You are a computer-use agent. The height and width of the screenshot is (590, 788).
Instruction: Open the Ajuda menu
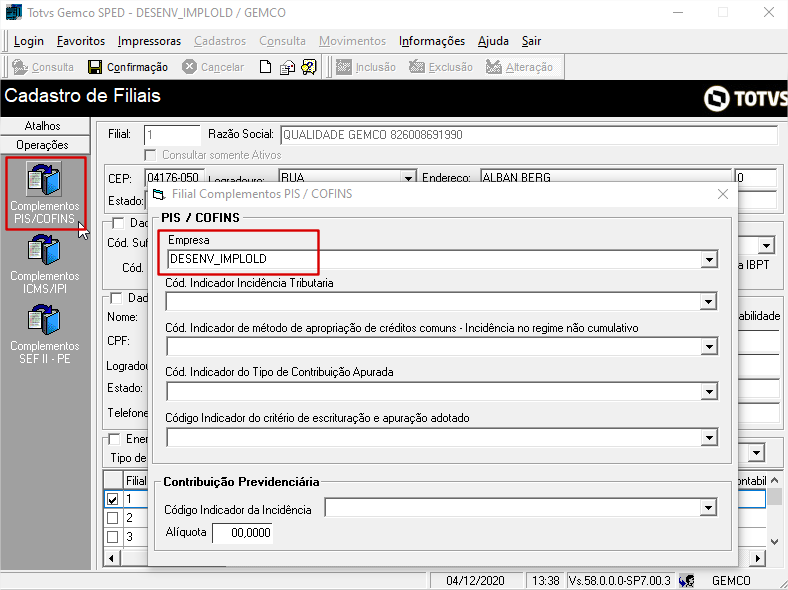click(x=493, y=41)
